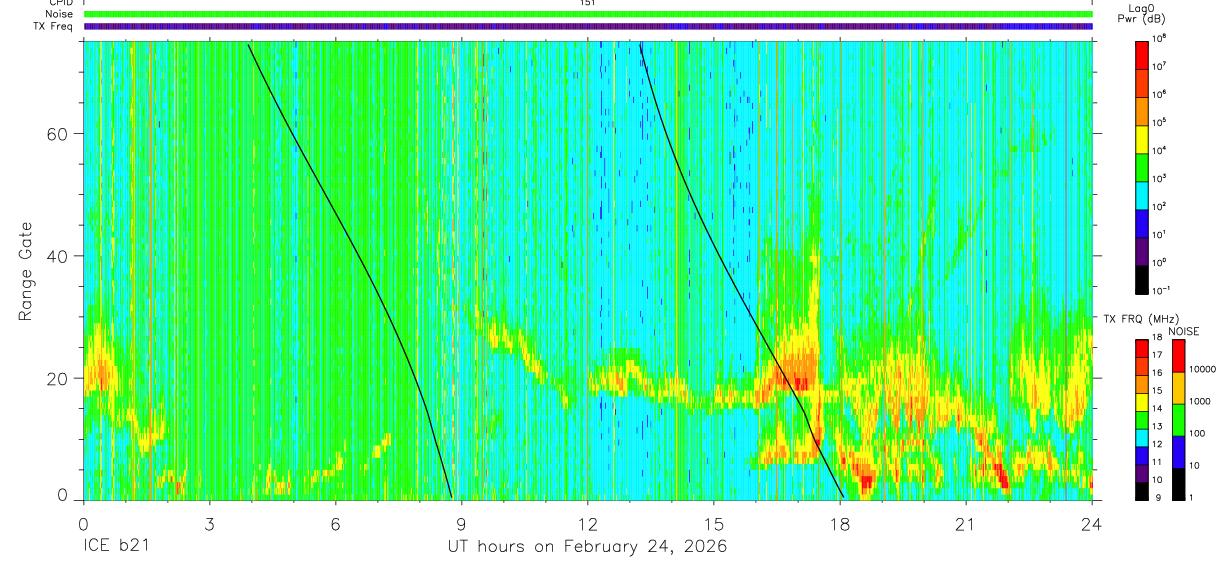Image resolution: width=1228 pixels, height=567 pixels.
Task: Click the 'UT hours on February 24, 2026' axis title
Action: point(587,547)
